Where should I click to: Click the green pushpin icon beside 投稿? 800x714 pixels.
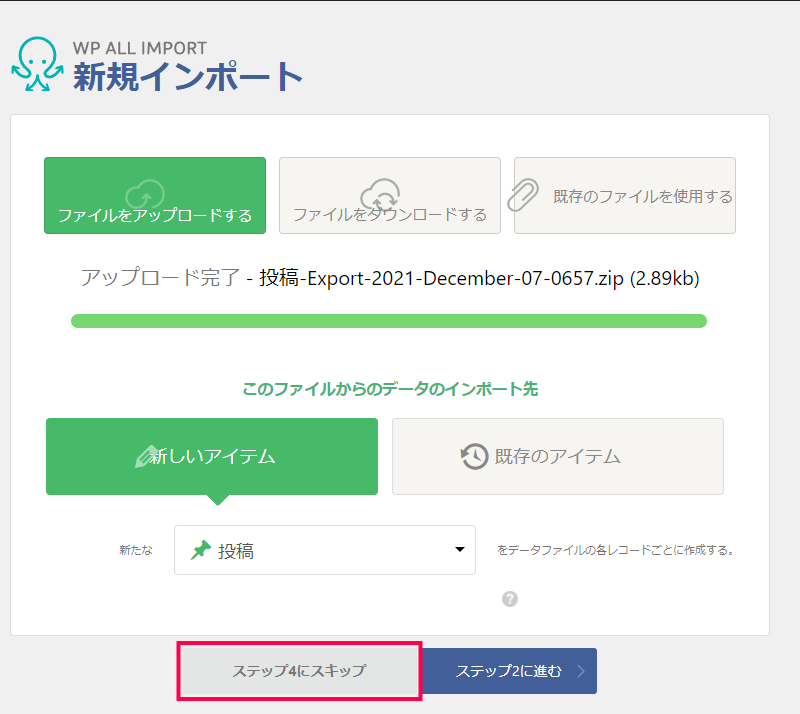click(x=201, y=550)
